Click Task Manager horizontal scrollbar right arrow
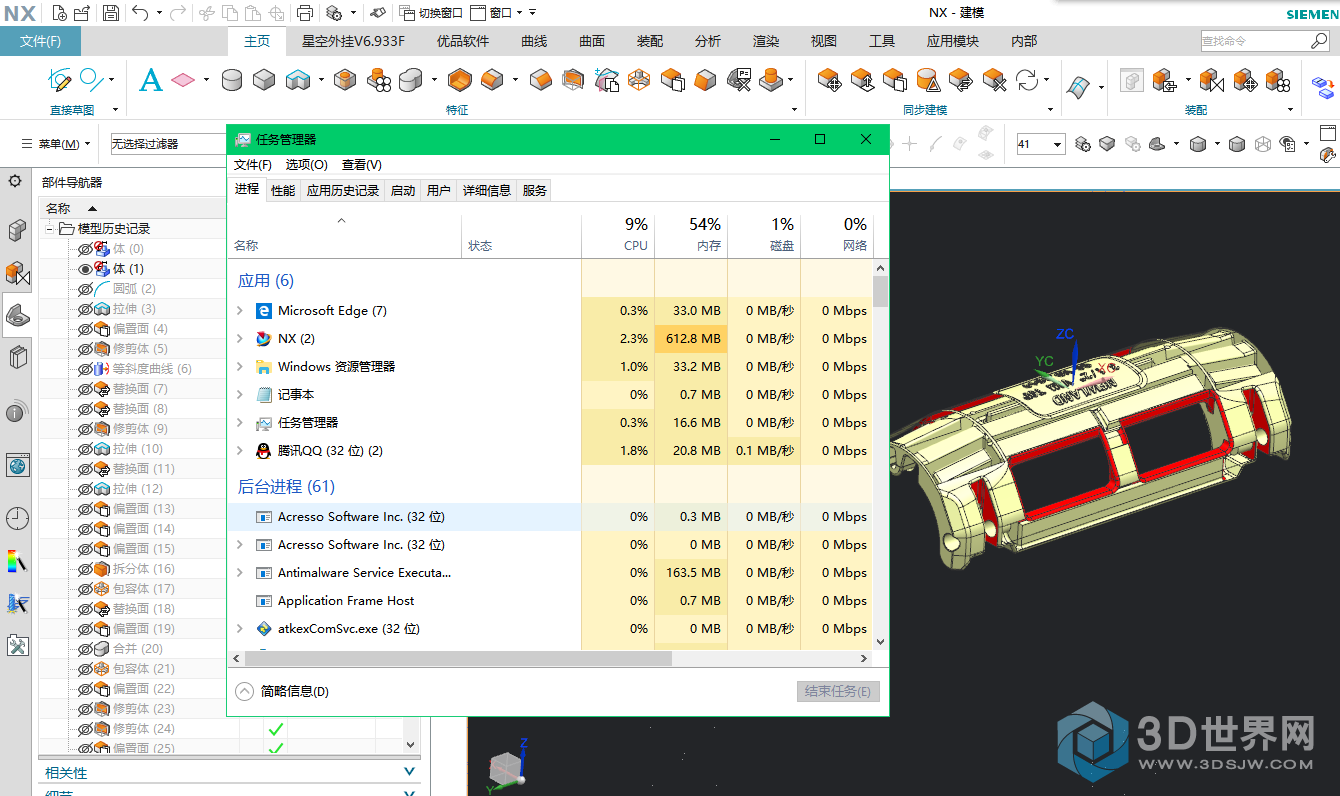The width and height of the screenshot is (1340, 796). click(x=863, y=659)
